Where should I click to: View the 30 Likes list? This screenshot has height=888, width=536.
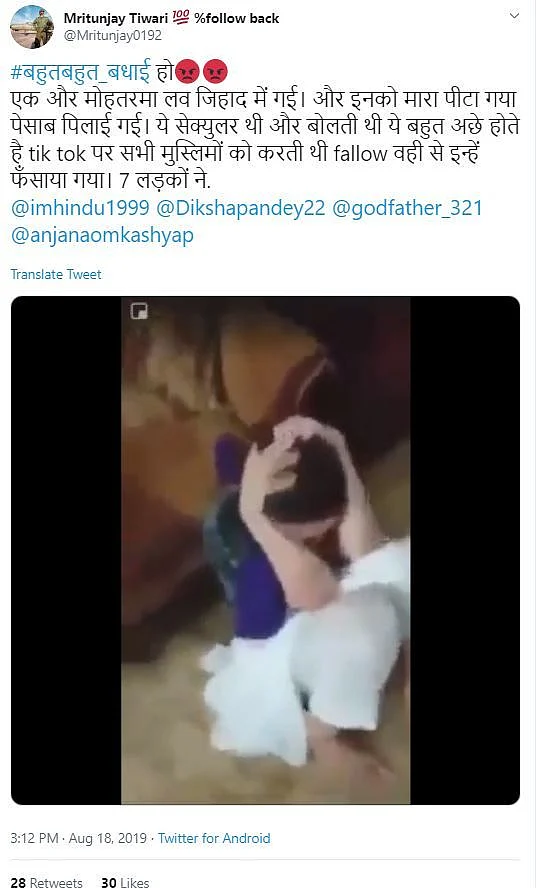point(125,881)
